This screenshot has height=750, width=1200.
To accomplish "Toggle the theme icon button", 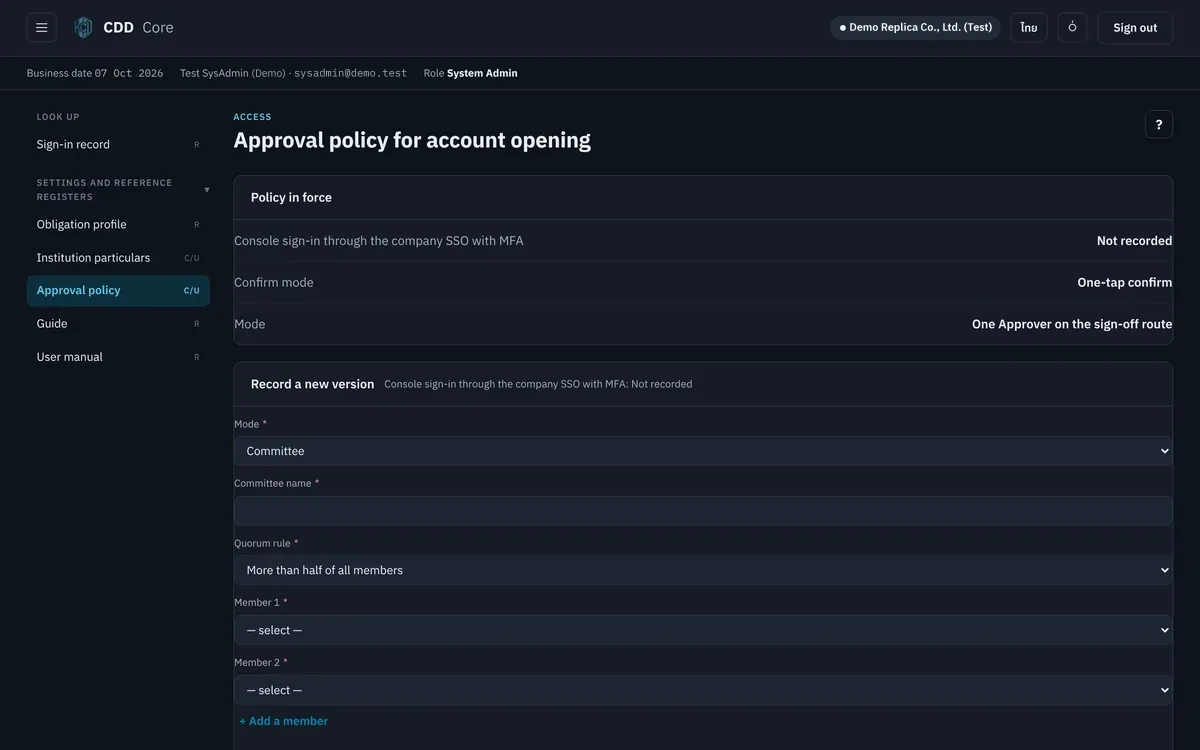I will tap(1072, 28).
